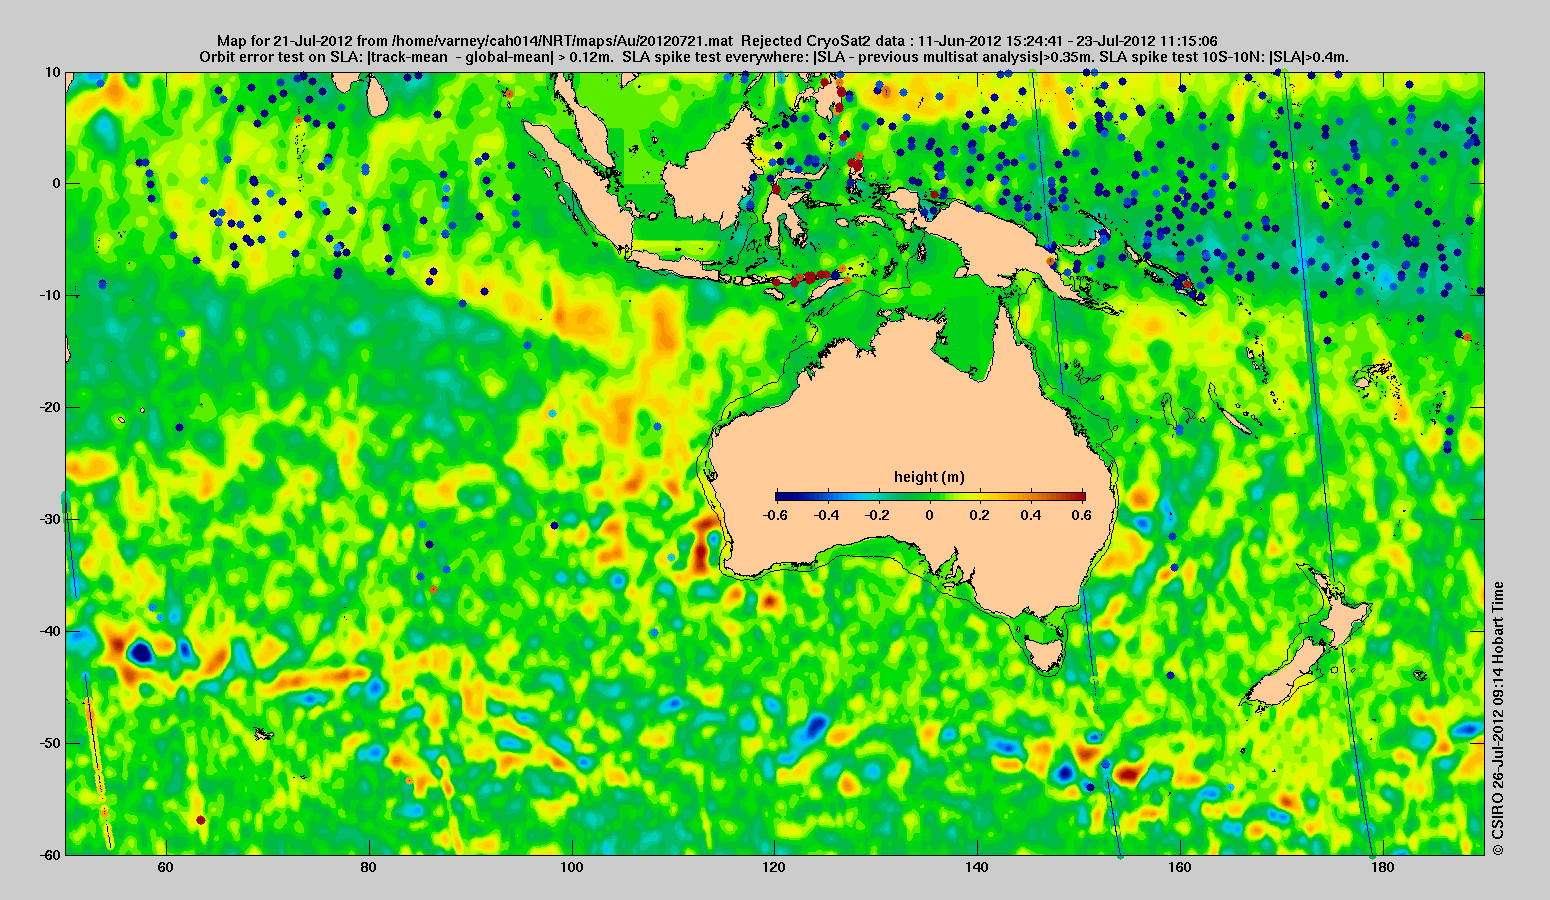The image size is (1550, 900).
Task: Click the longitude 60 axis label
Action: (x=166, y=867)
